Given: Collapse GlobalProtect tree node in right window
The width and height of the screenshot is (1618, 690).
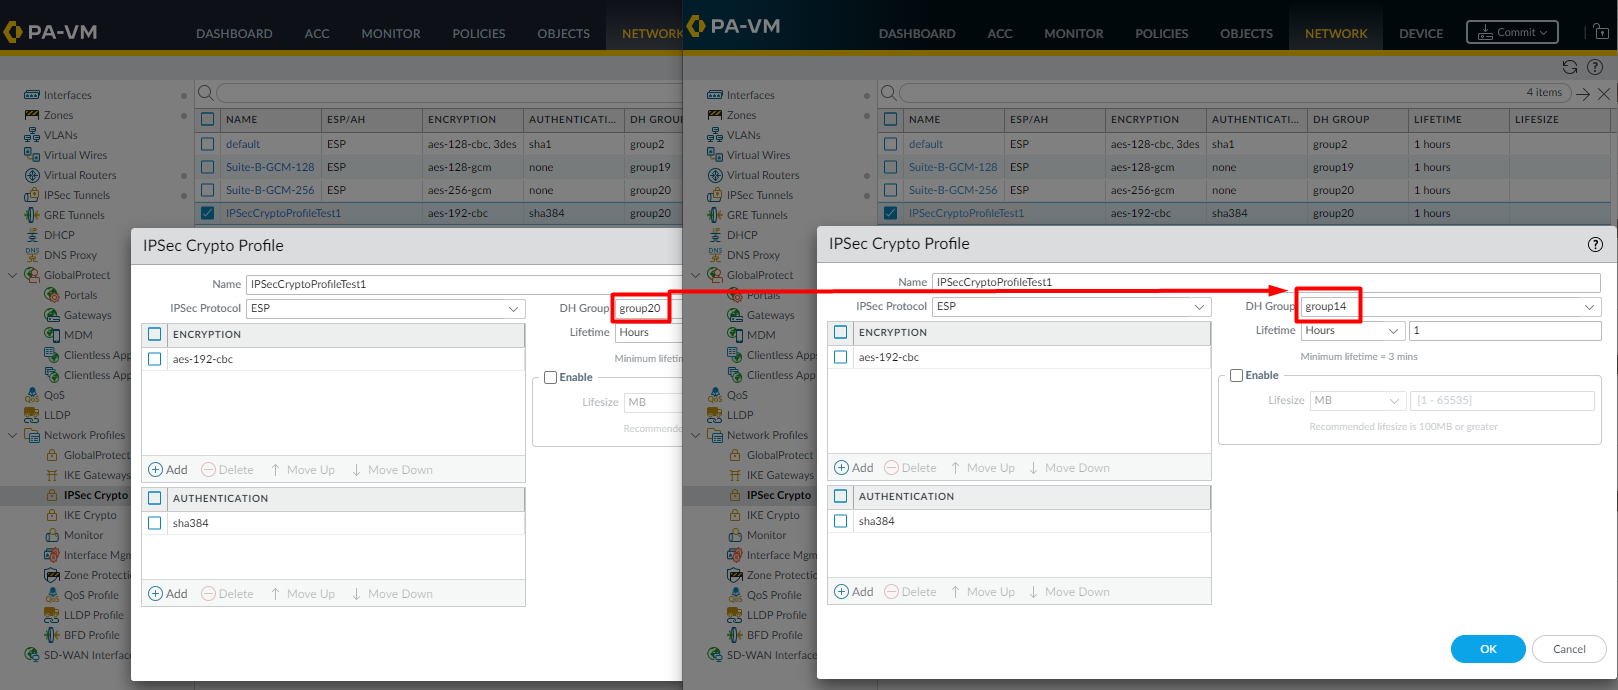Looking at the screenshot, I should click(x=696, y=275).
